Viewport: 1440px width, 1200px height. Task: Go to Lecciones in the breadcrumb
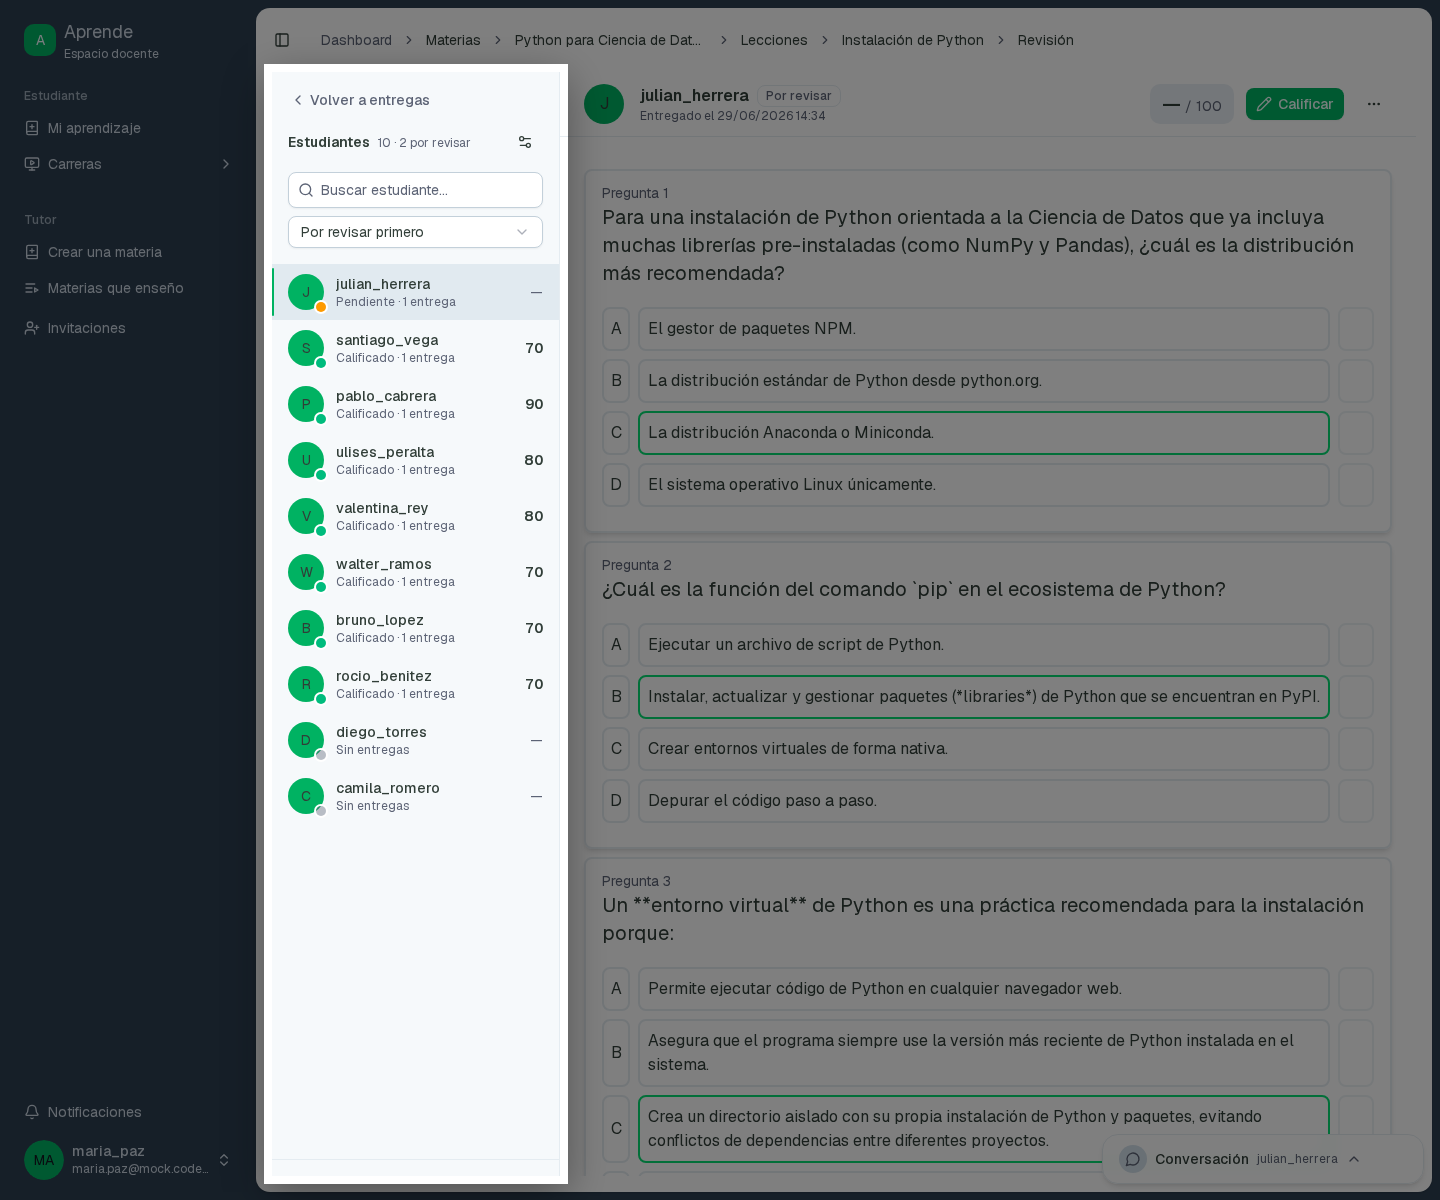(774, 40)
